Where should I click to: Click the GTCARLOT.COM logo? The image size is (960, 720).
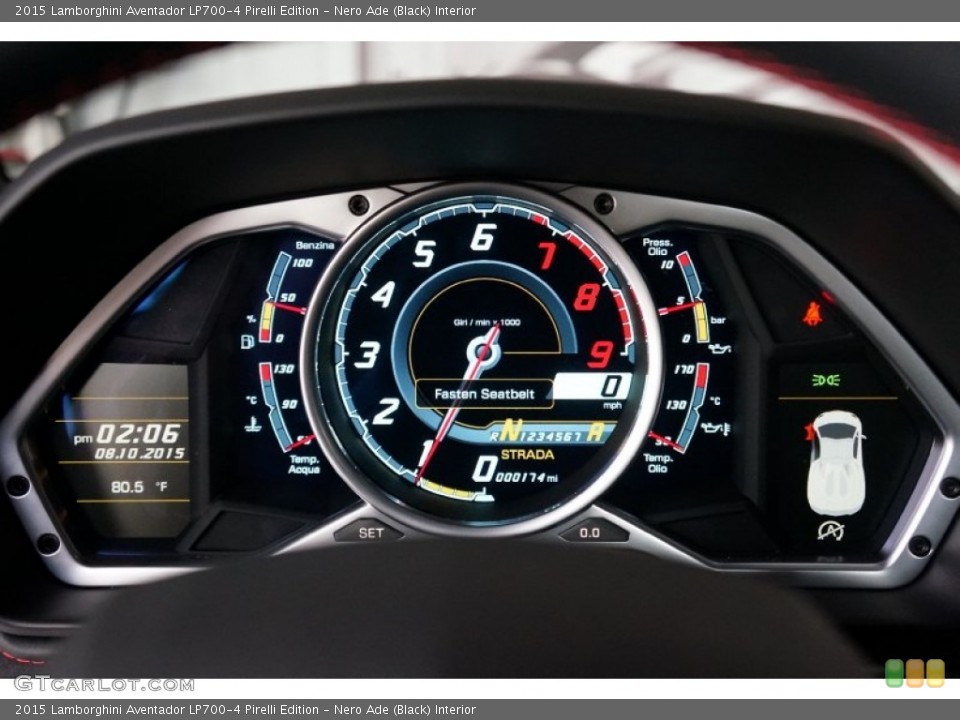click(x=104, y=684)
